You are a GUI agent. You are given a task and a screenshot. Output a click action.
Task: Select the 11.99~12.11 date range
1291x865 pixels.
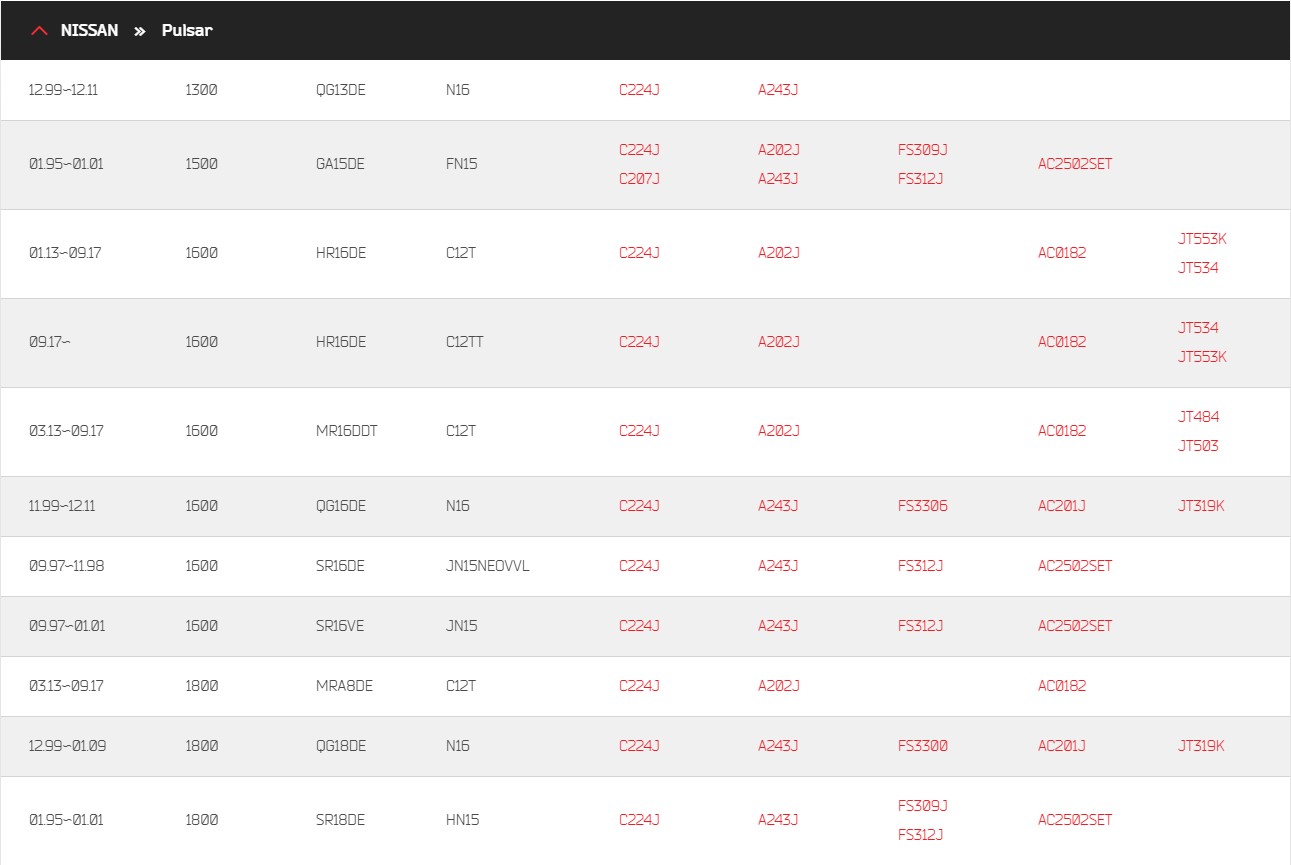click(62, 506)
